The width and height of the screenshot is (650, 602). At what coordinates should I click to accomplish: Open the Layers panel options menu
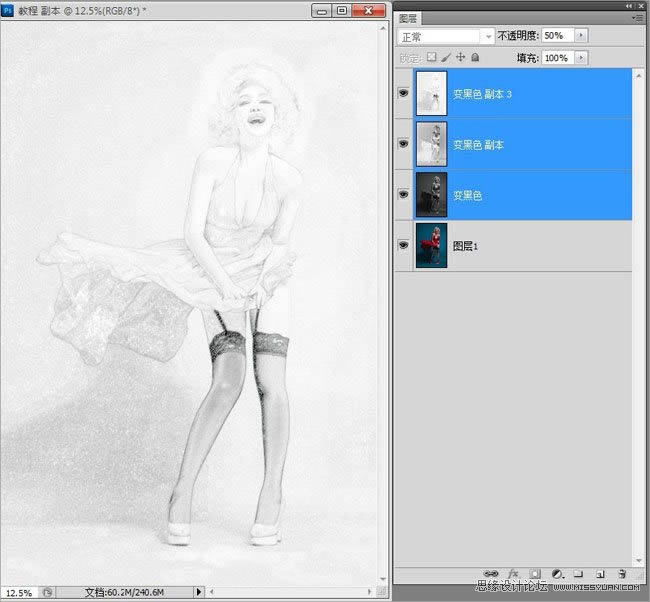click(x=637, y=18)
